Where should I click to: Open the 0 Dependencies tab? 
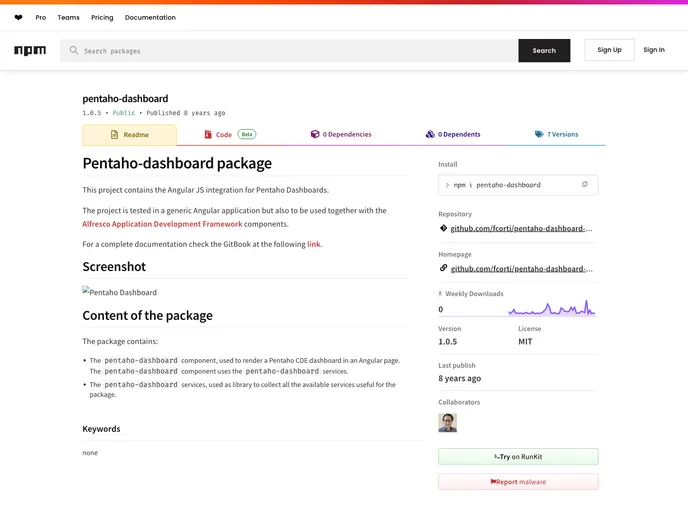341,134
